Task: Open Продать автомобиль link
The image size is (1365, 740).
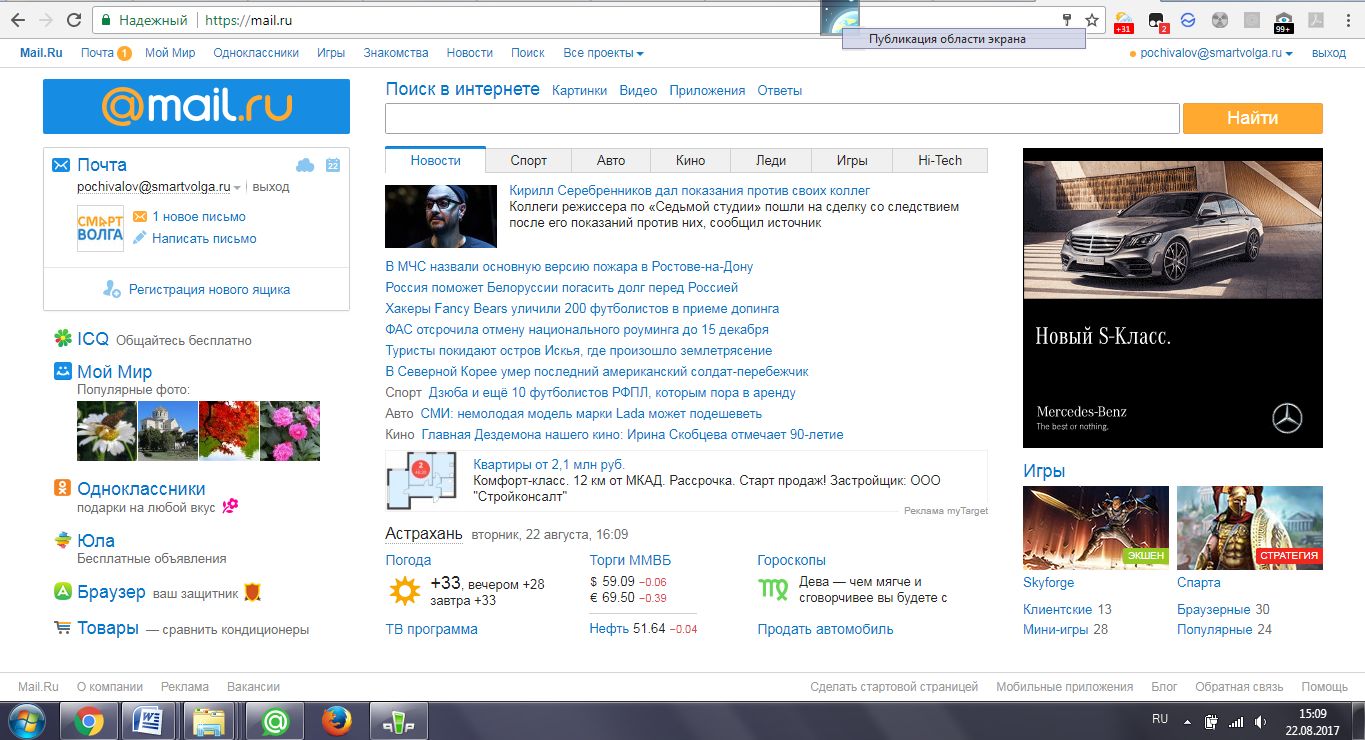Action: click(826, 629)
